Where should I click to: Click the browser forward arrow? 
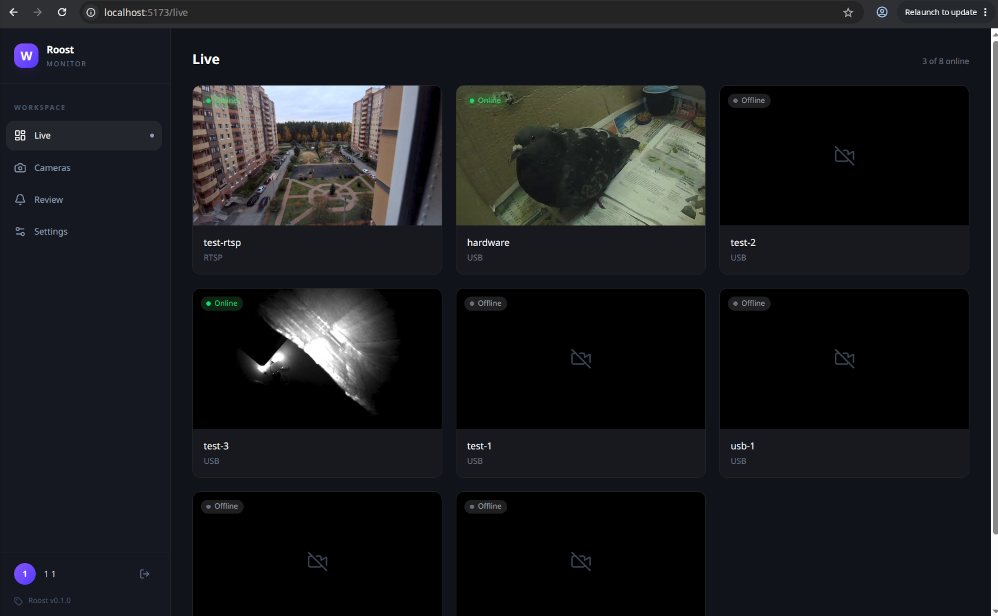[x=38, y=12]
